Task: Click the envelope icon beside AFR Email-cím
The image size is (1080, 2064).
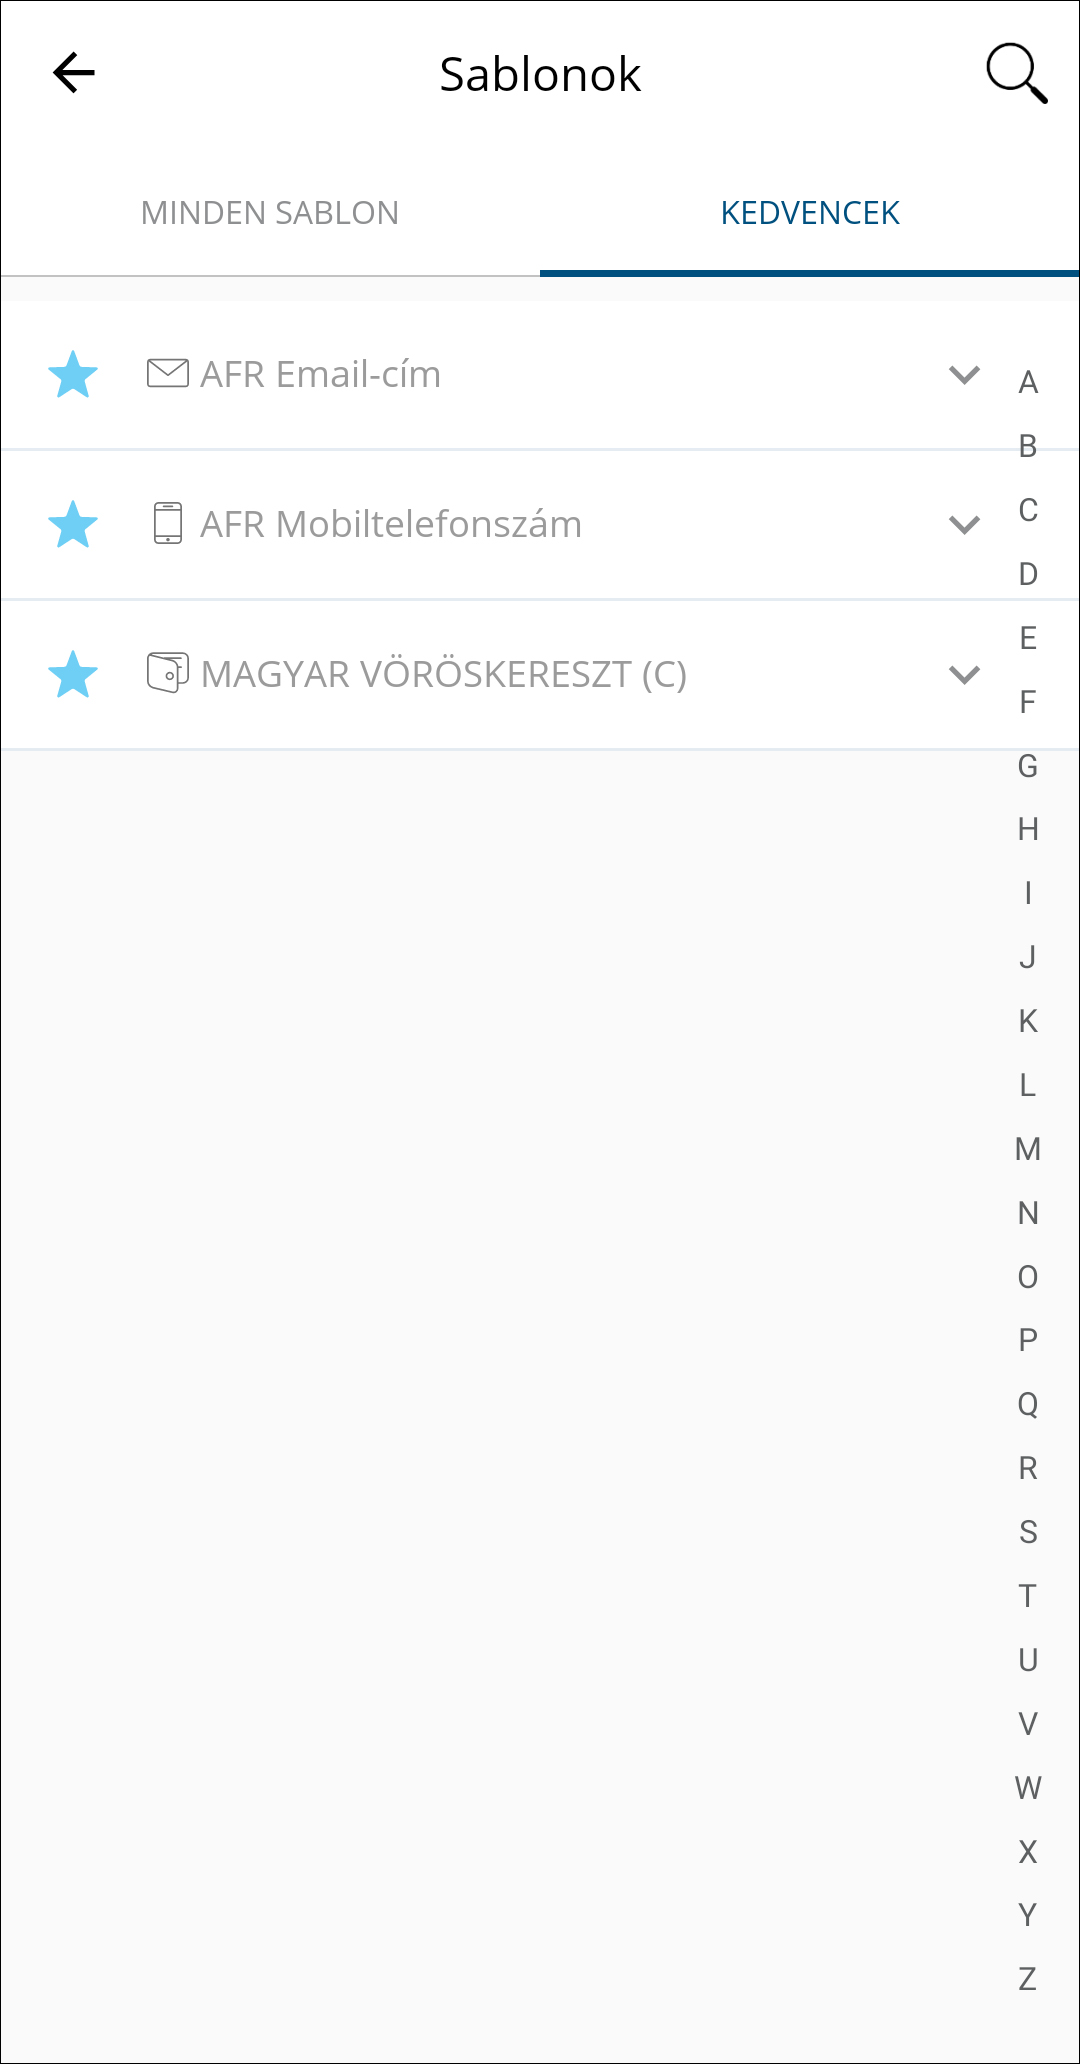Action: pyautogui.click(x=168, y=374)
